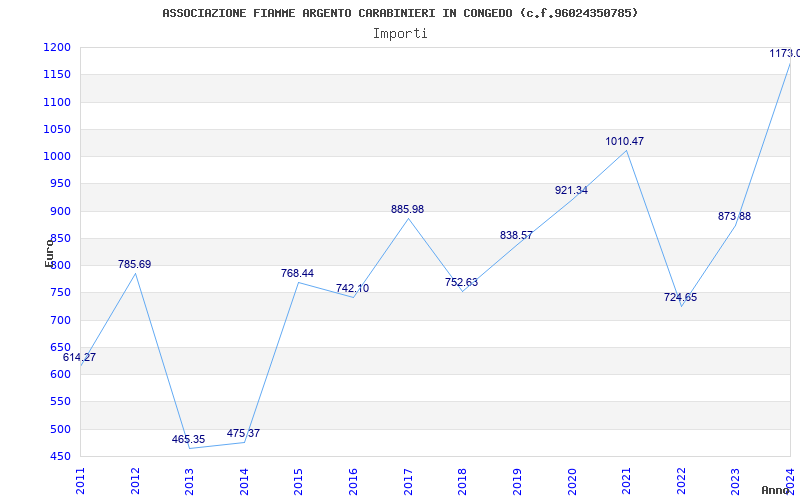
Task: Click the 1000 y-axis tick label
Action: pyautogui.click(x=57, y=157)
